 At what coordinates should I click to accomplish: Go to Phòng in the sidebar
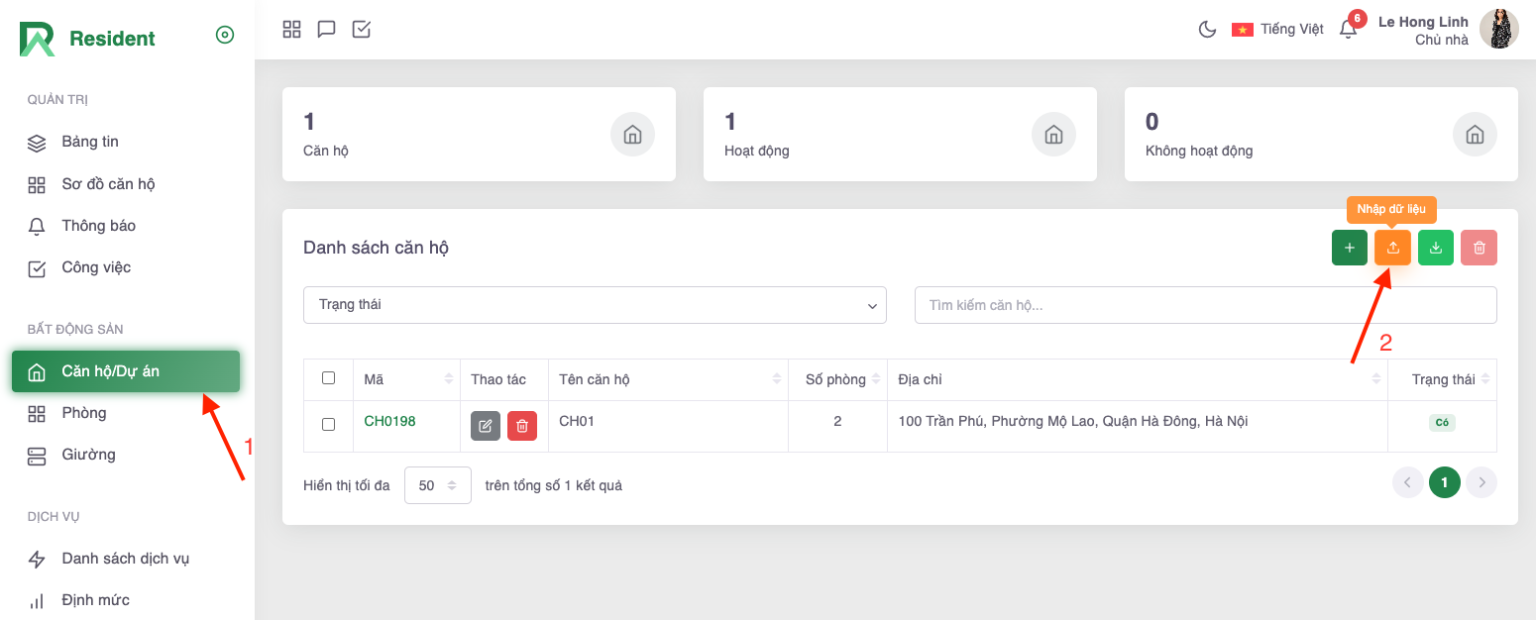[x=84, y=413]
